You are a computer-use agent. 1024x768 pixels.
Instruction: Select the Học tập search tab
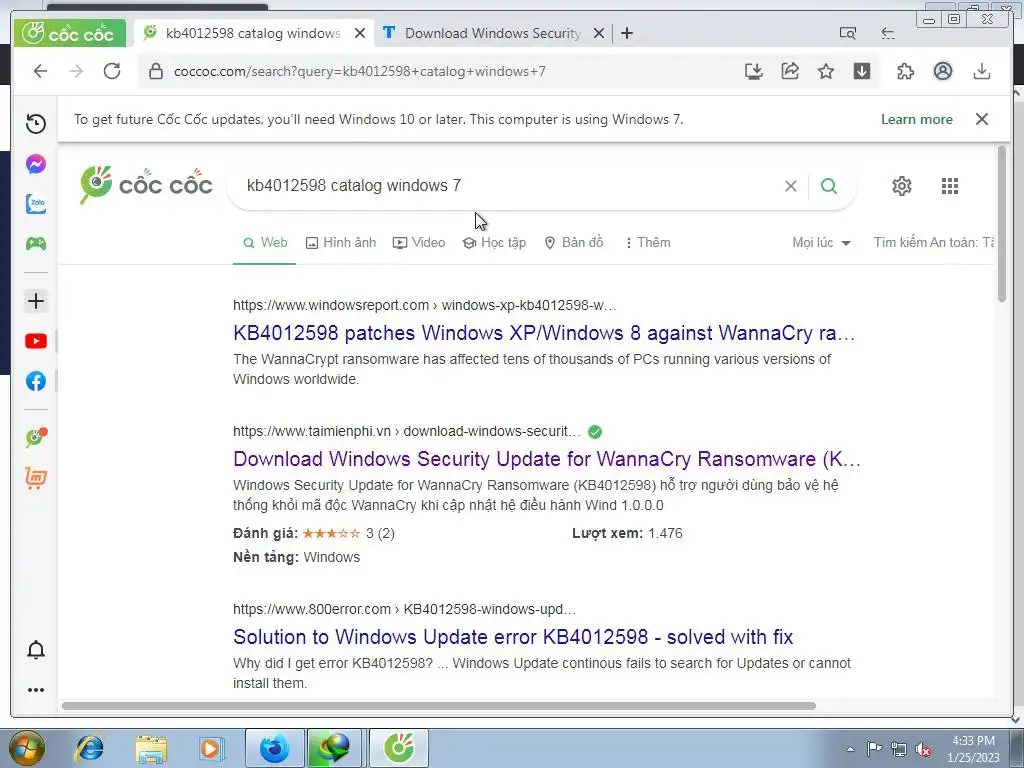pos(494,243)
